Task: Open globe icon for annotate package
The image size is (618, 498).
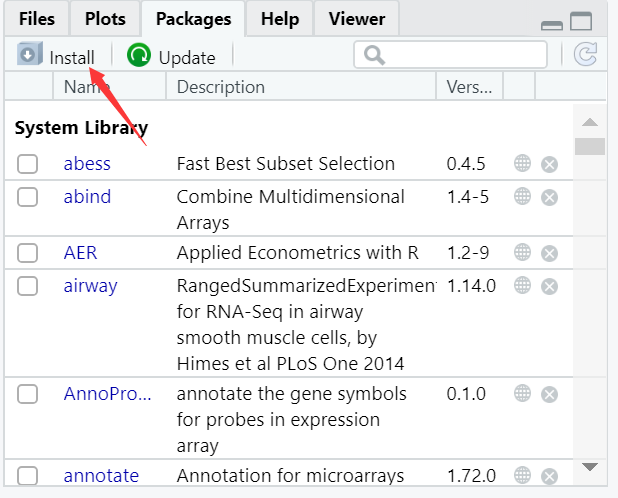Action: point(522,476)
